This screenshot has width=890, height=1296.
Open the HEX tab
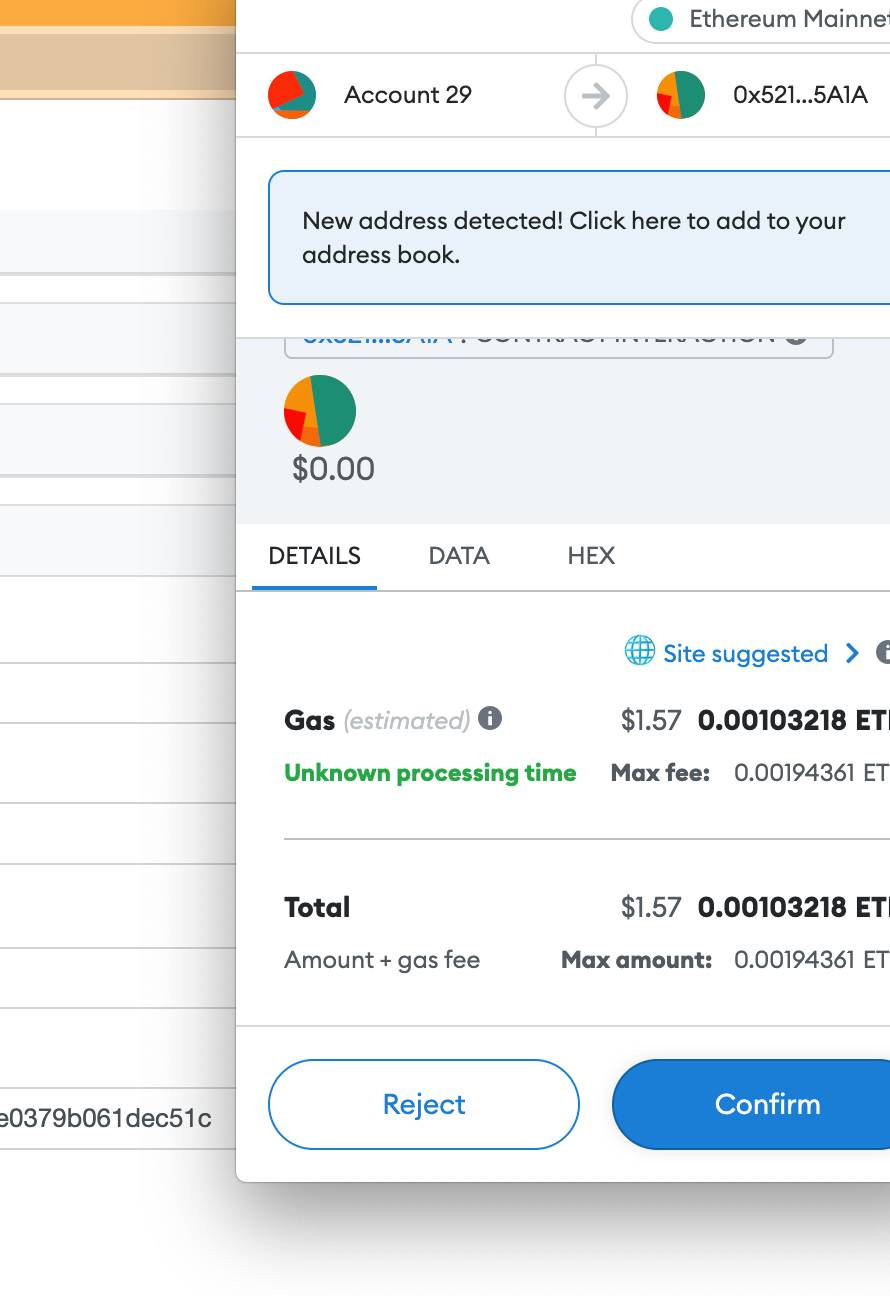(591, 556)
